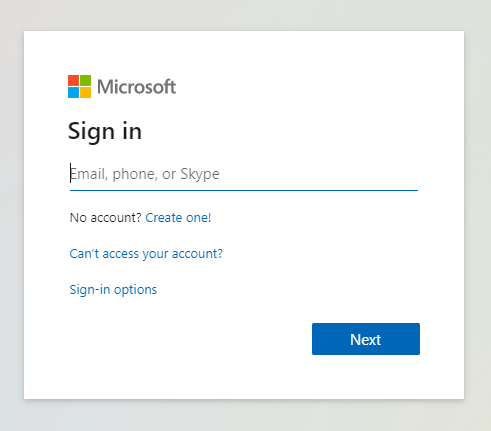491x431 pixels.
Task: Click the blue Next button
Action: [366, 339]
